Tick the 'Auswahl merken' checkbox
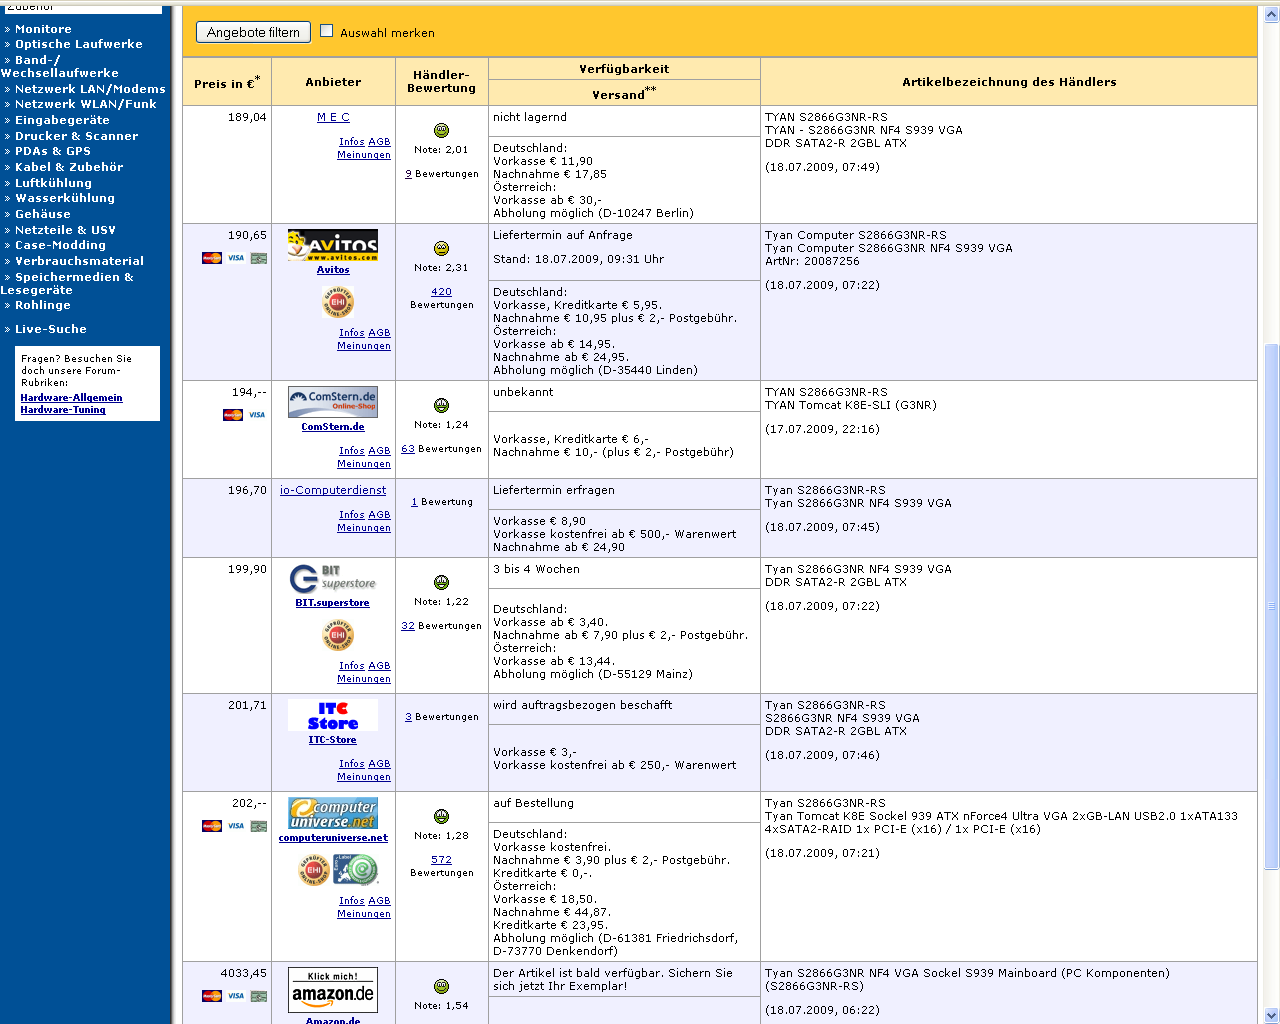1280x1024 pixels. click(326, 31)
